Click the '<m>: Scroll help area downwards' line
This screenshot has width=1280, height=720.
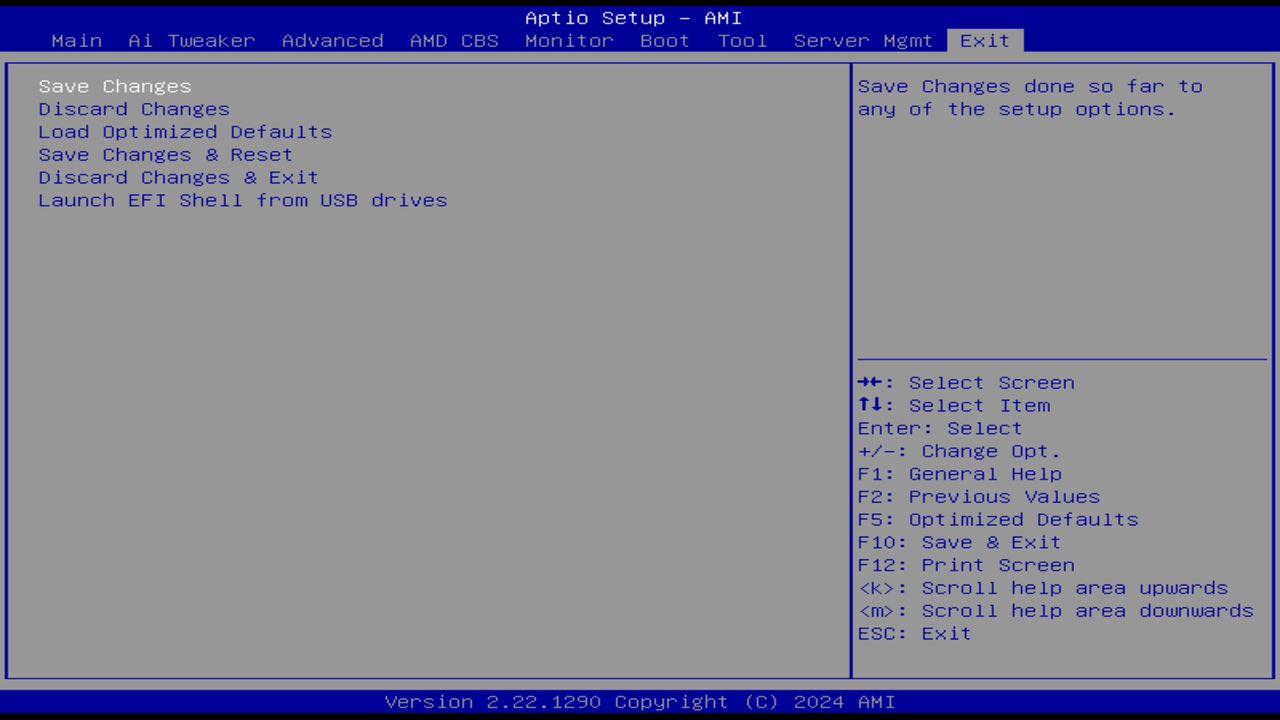pos(1056,611)
